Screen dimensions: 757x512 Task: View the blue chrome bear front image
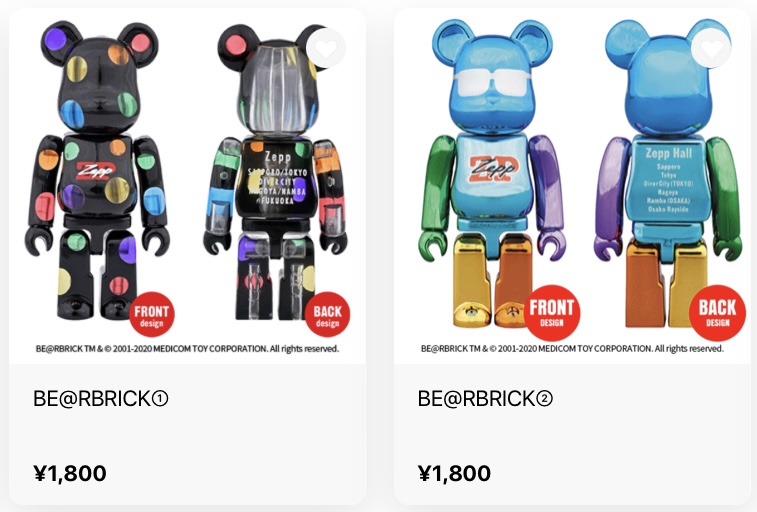491,173
